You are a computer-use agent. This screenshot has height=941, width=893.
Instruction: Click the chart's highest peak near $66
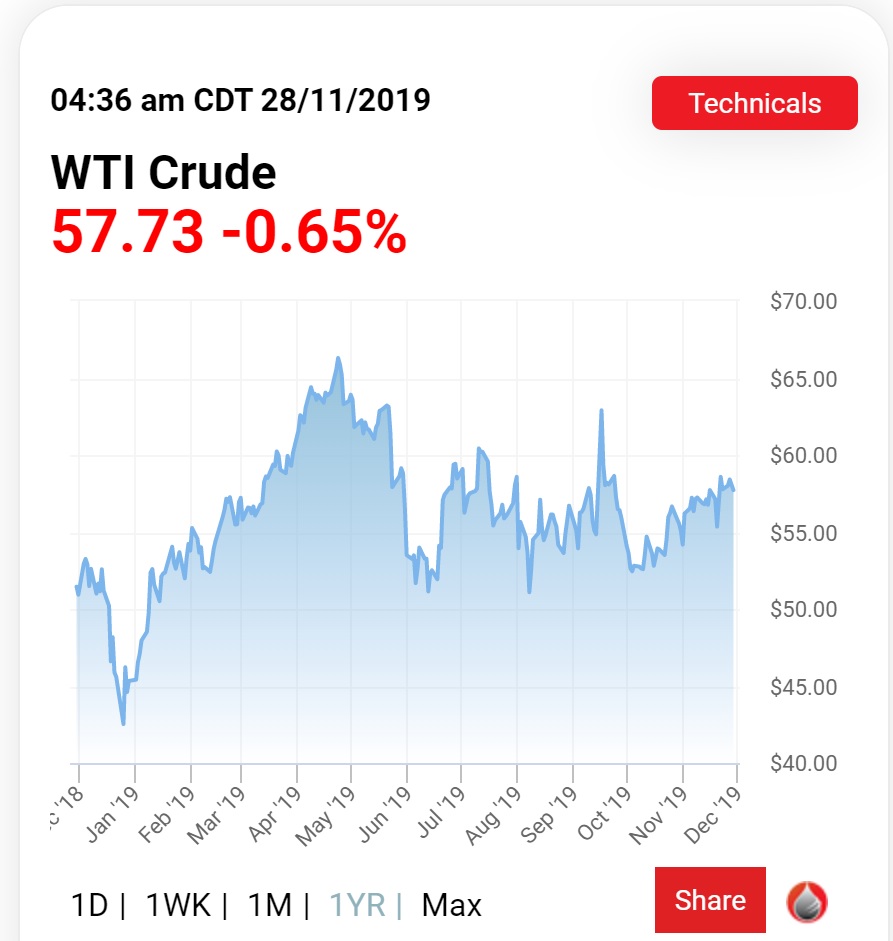338,358
